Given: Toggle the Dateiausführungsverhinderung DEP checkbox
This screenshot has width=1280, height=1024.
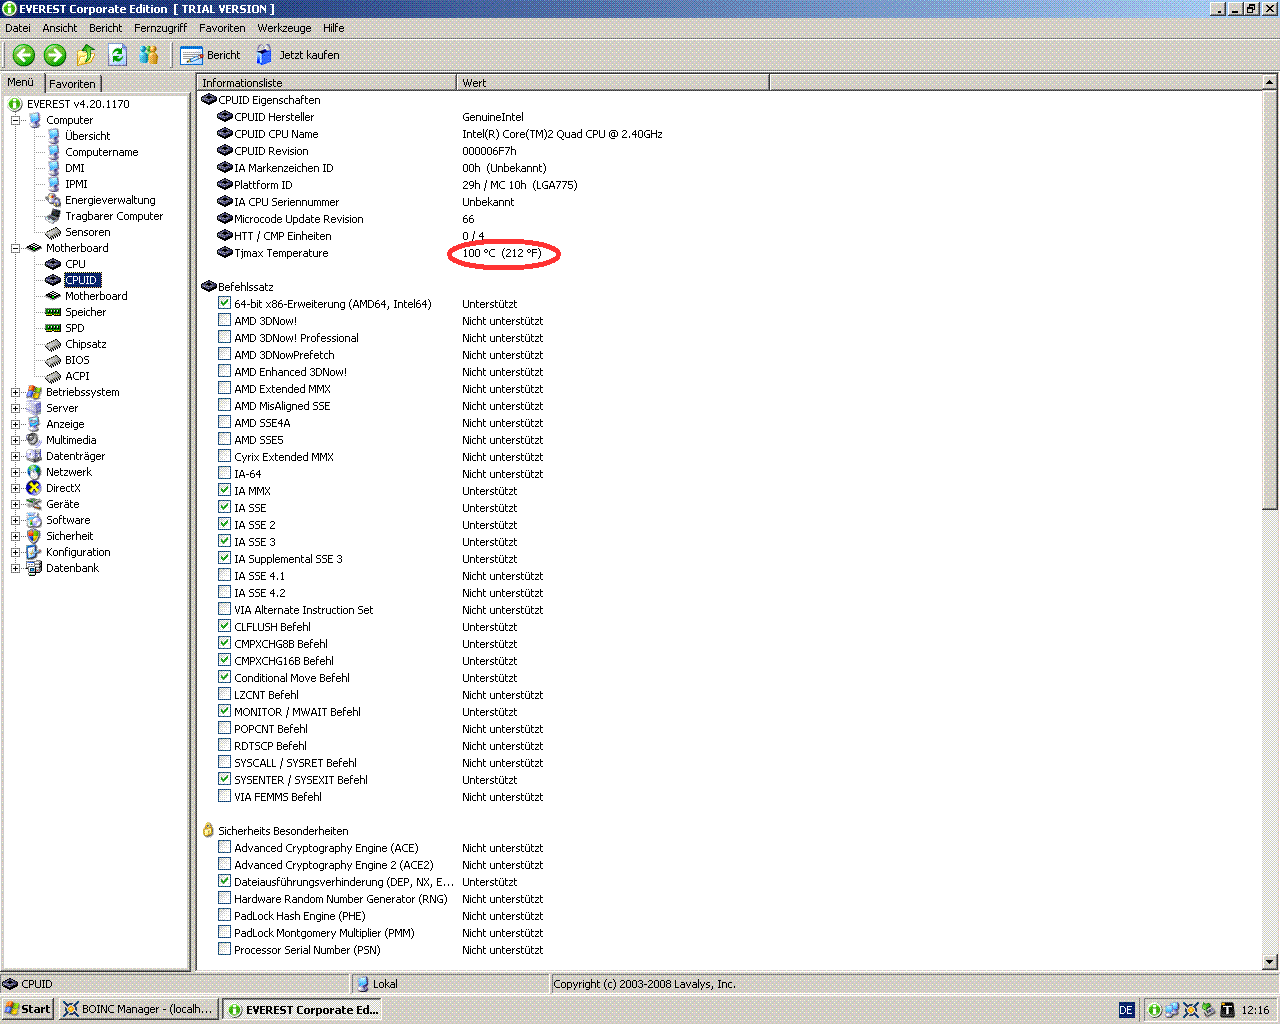Looking at the screenshot, I should (x=225, y=881).
